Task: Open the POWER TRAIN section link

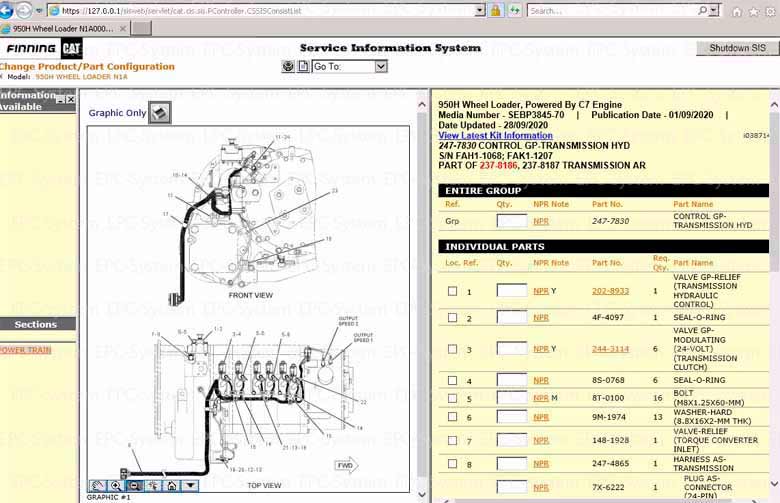Action: pos(25,350)
